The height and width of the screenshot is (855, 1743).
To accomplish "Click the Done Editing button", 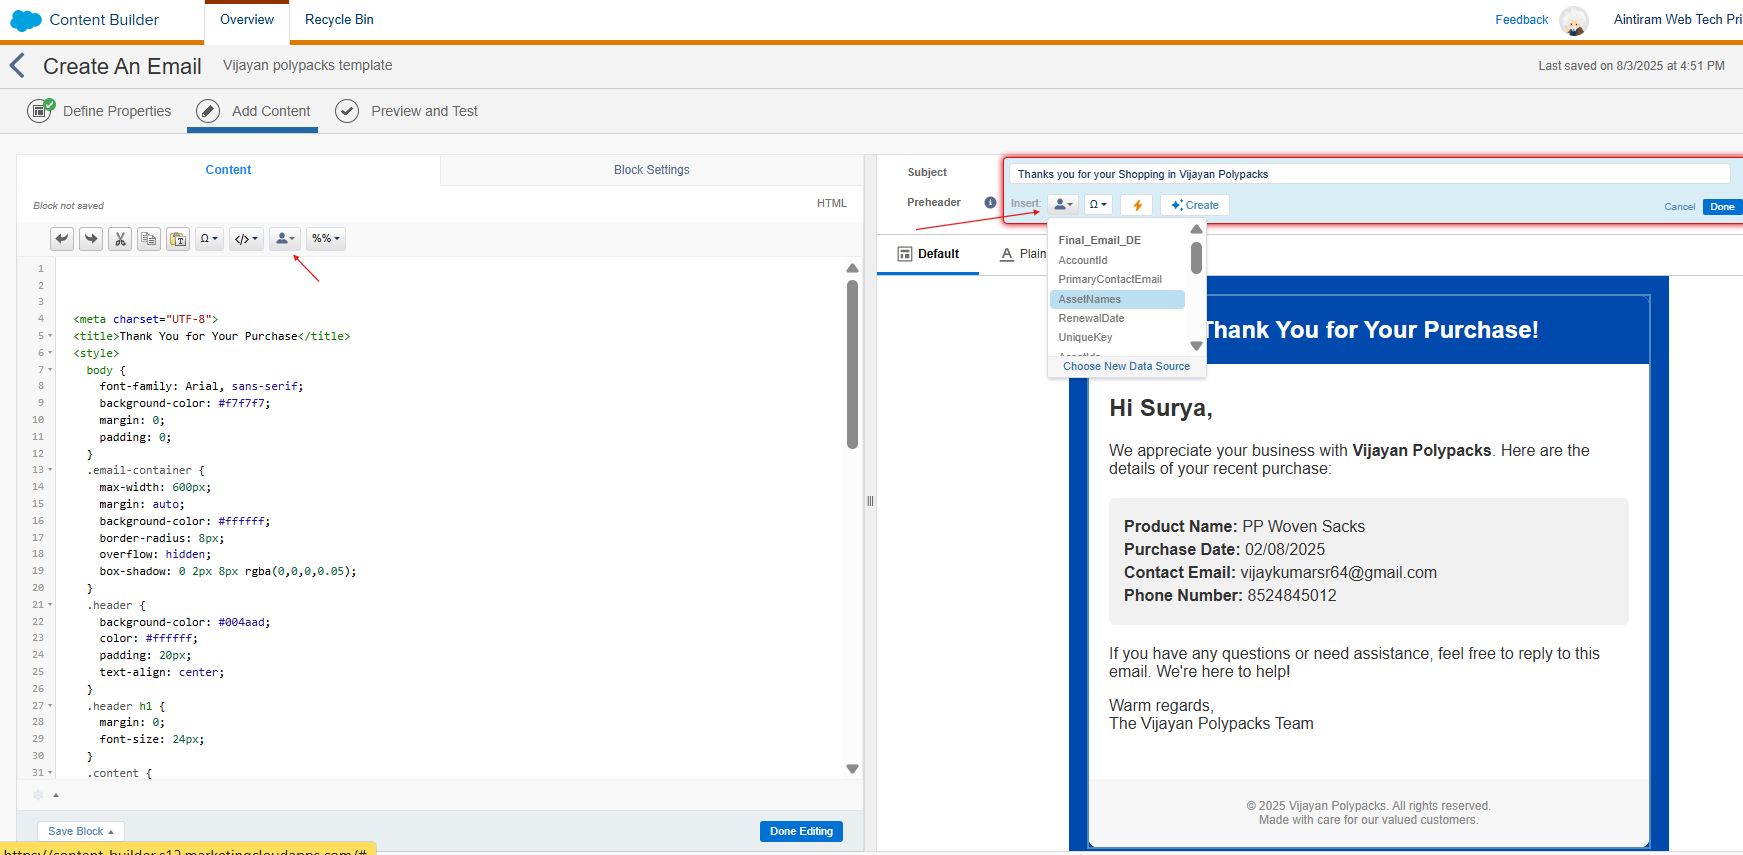I will (x=801, y=831).
